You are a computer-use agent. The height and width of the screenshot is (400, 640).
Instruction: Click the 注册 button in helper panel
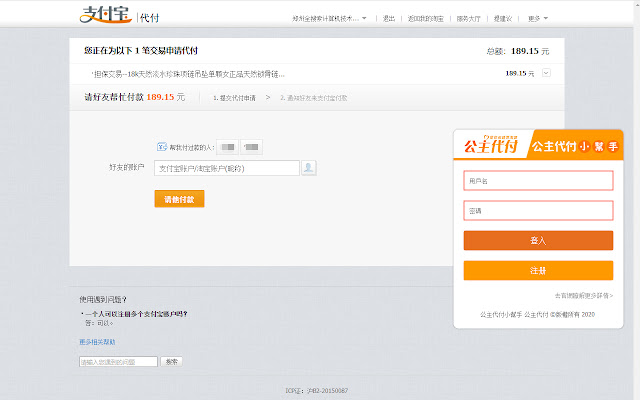pos(538,270)
